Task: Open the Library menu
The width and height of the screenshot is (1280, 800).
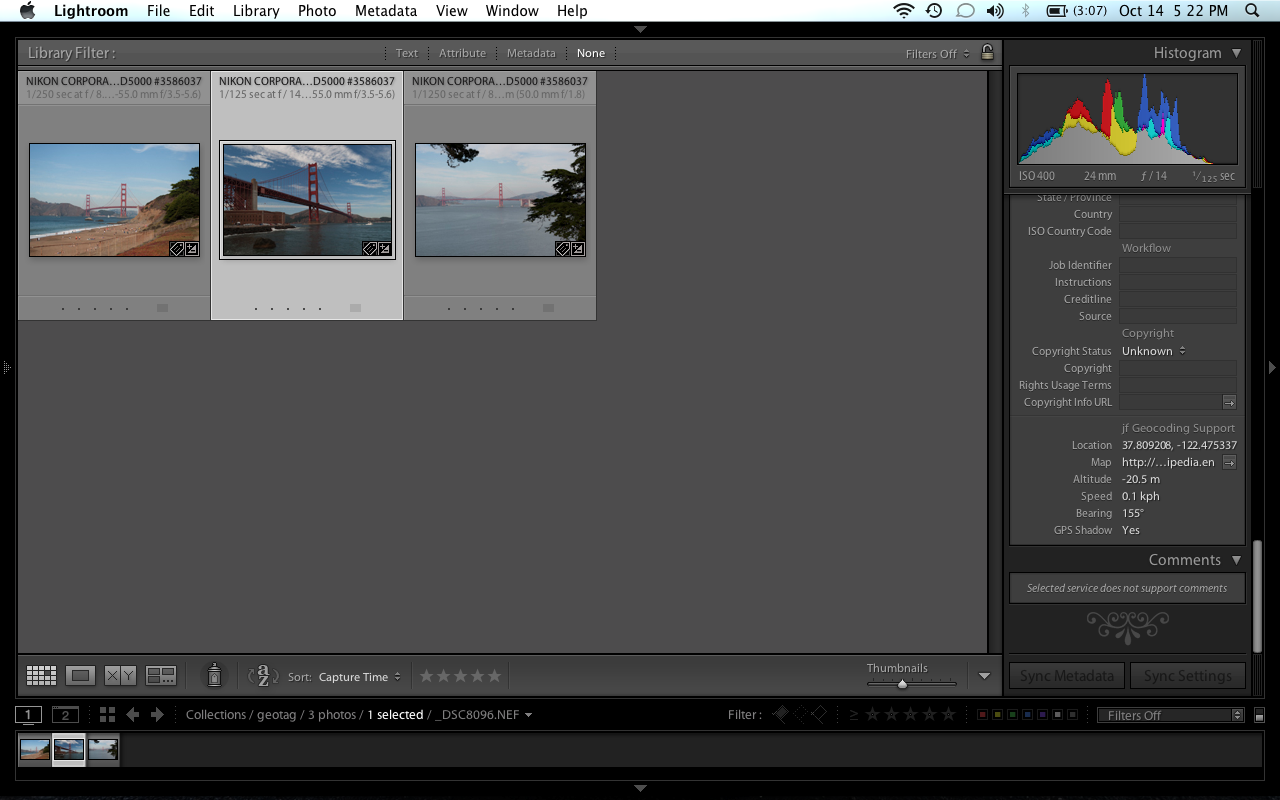Action: pyautogui.click(x=256, y=11)
